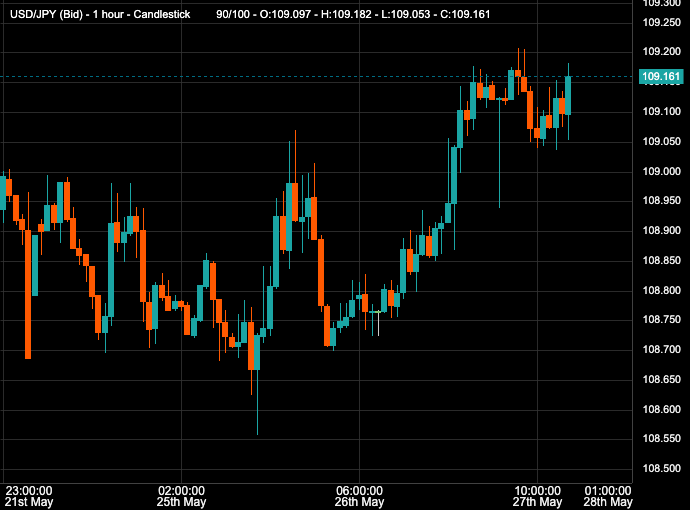Click the chart title USD/JPY (Bid)
Screen dimensions: 690x510
46,14
